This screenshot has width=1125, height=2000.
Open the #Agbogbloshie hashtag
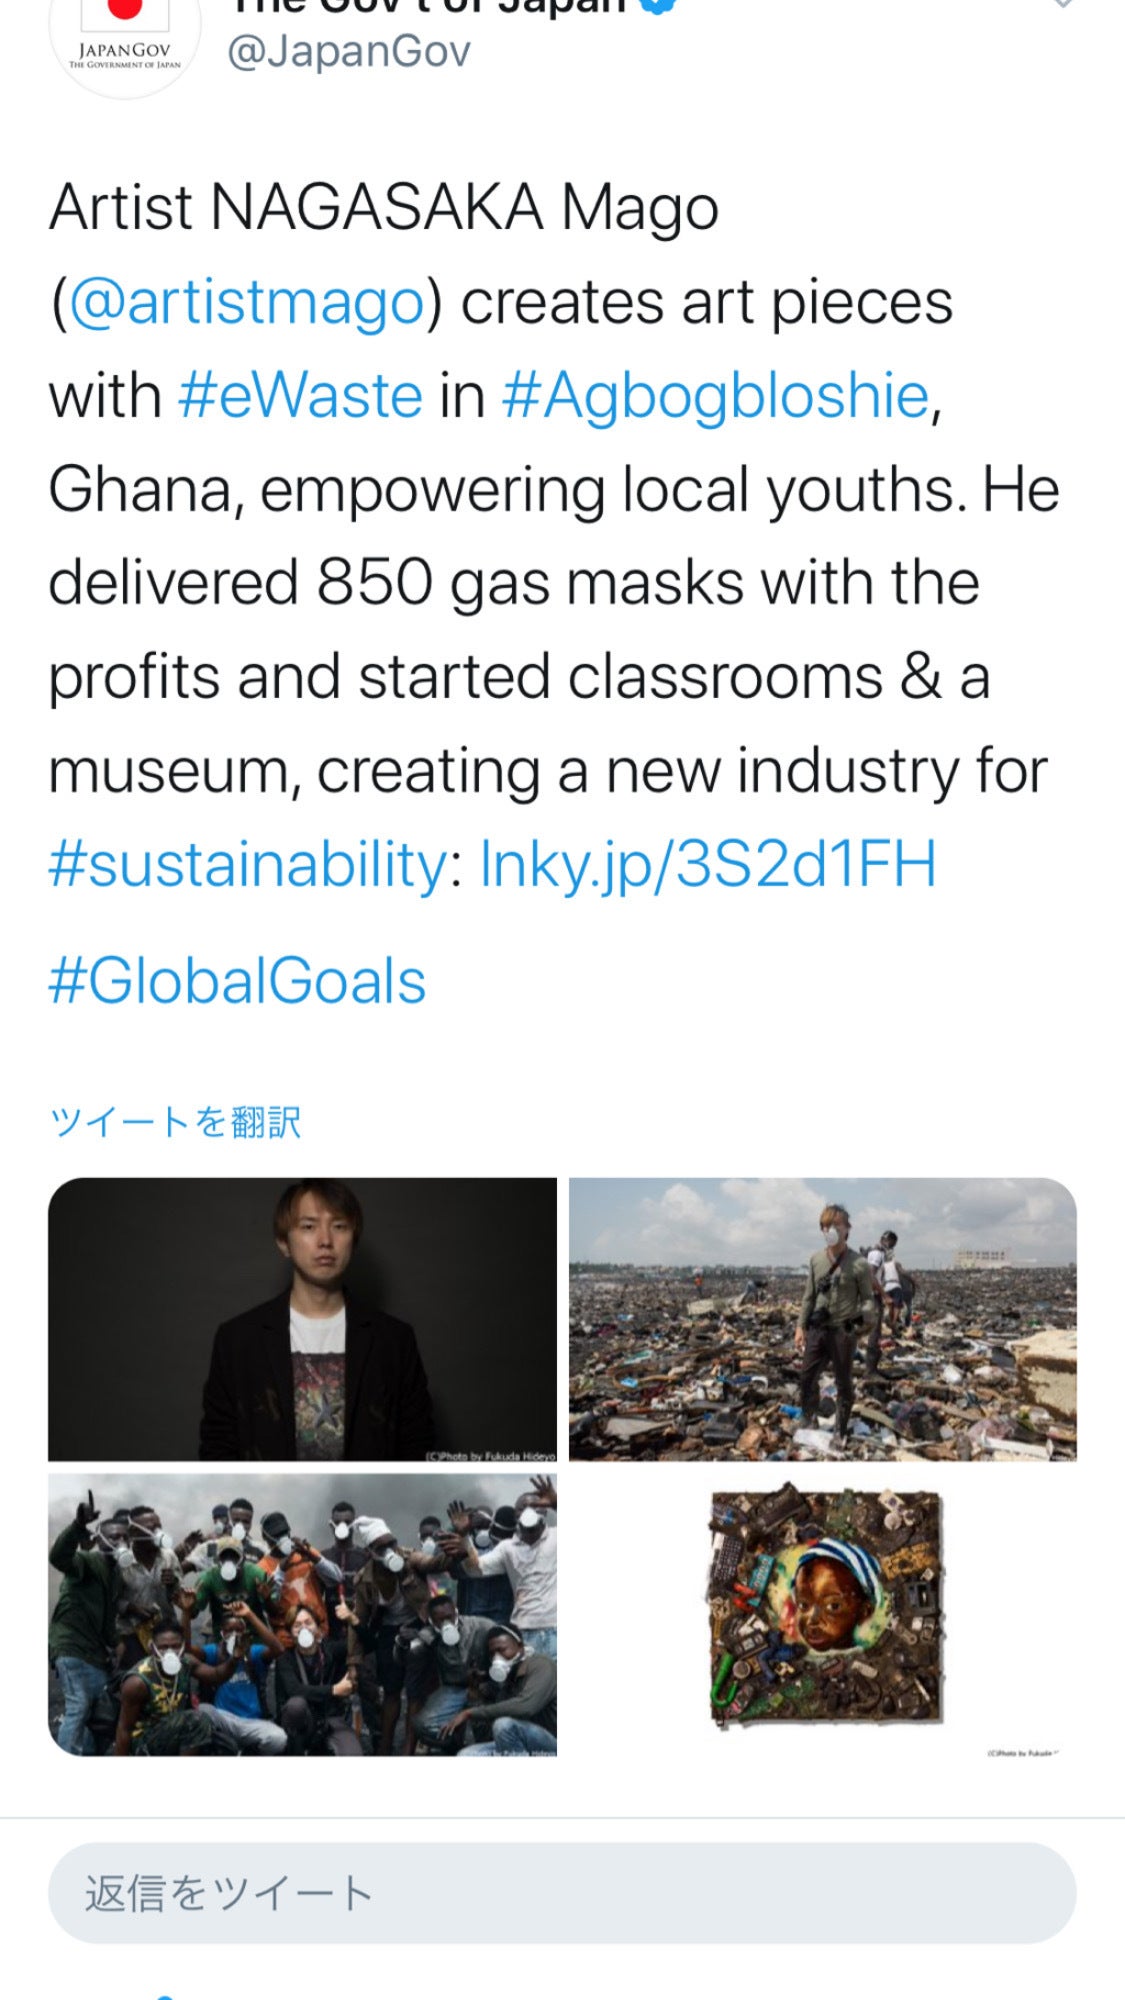click(715, 396)
